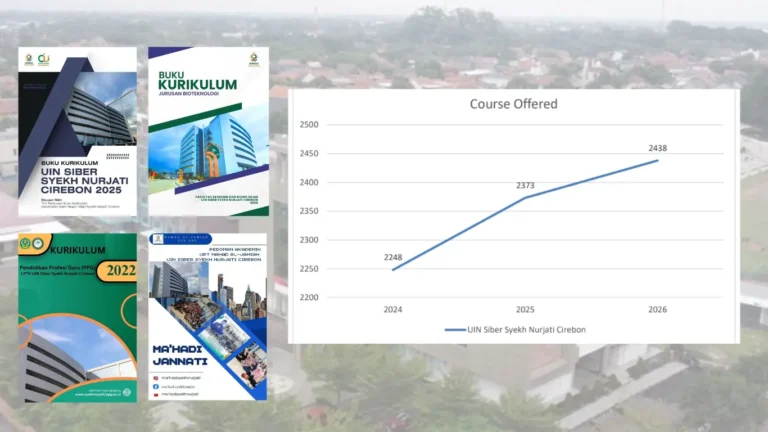Click the 2025 x-axis label

click(x=525, y=310)
